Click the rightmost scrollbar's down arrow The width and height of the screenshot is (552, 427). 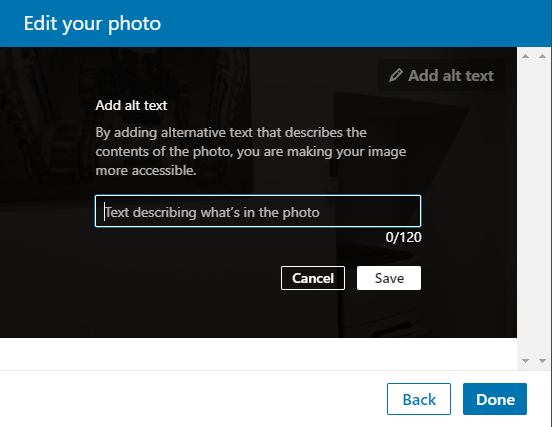(542, 361)
